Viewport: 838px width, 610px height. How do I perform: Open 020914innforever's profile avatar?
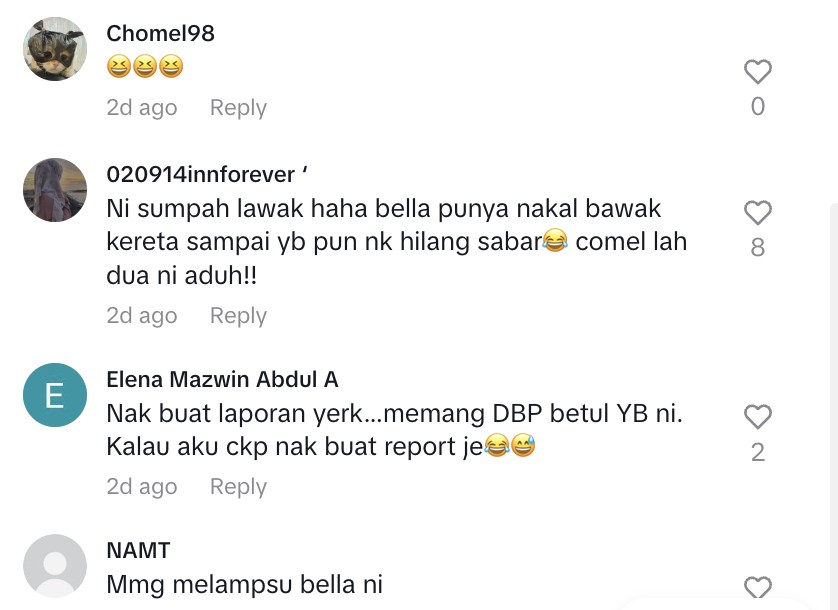click(x=55, y=190)
